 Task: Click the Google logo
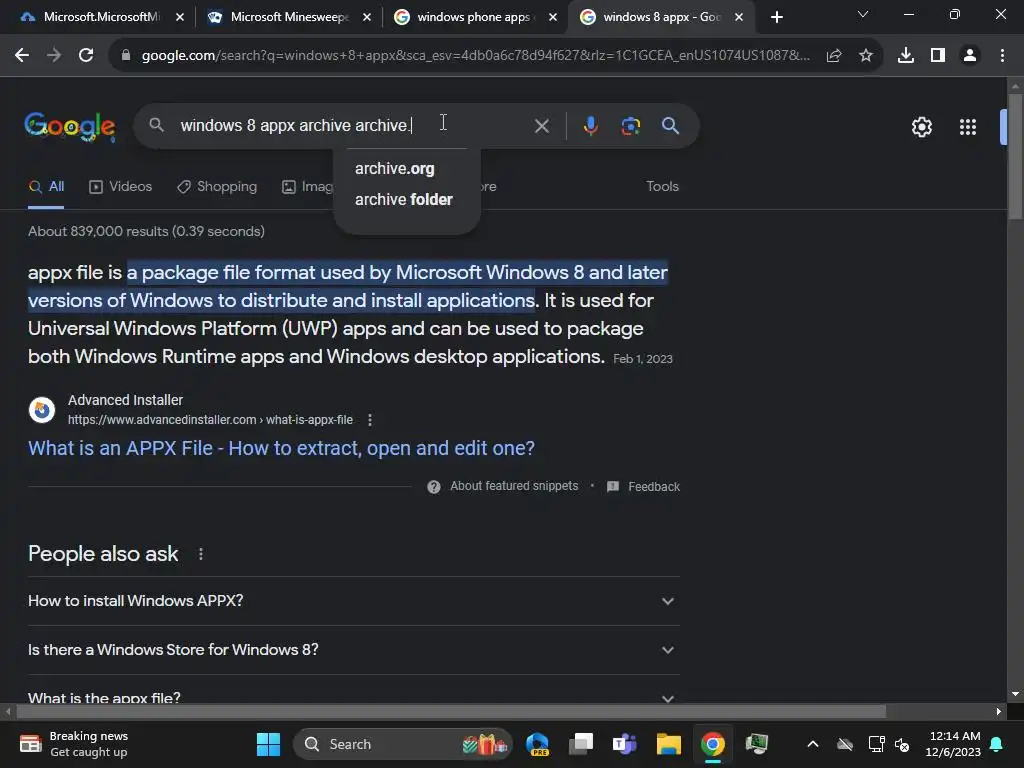pos(70,126)
